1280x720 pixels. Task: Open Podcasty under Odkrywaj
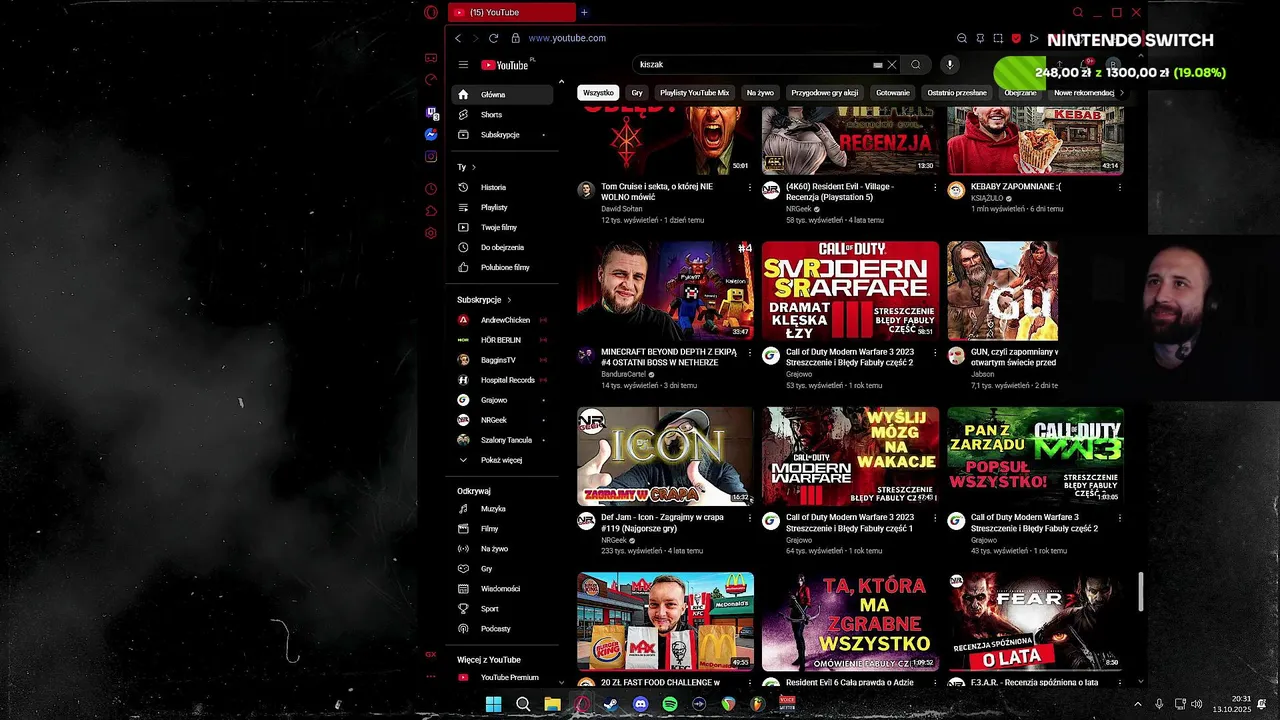click(501, 629)
